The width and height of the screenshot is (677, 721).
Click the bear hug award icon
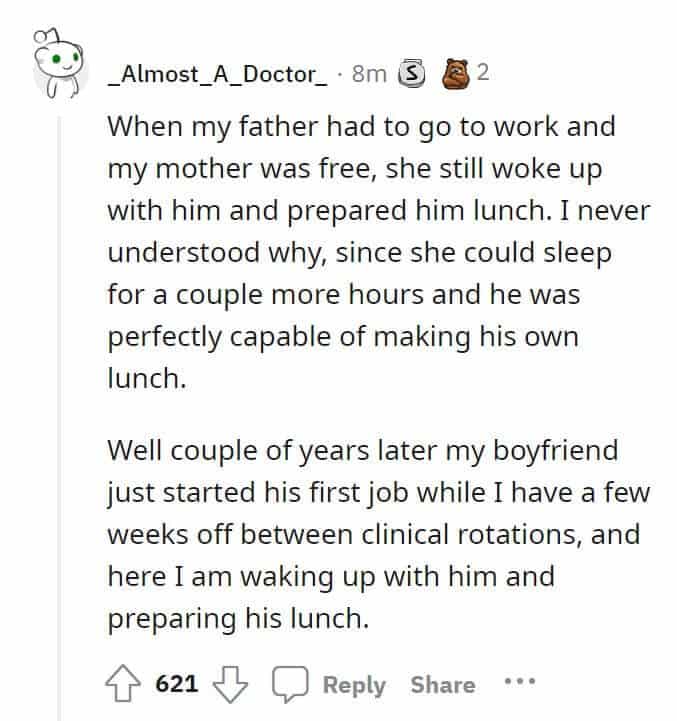click(x=455, y=73)
